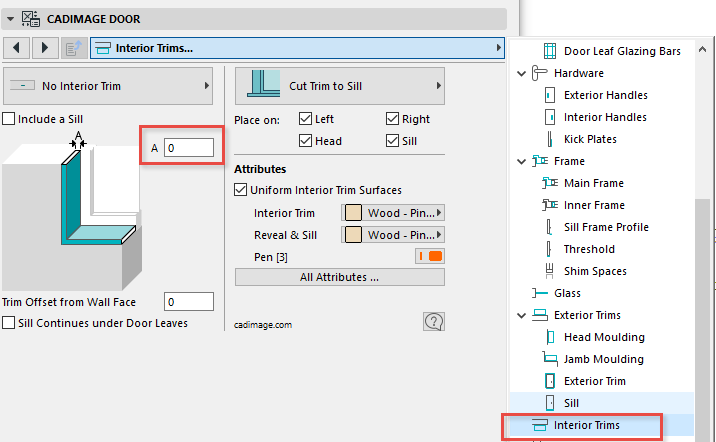Click the All Attributes button
Screen dimensions: 716x442
click(x=339, y=277)
